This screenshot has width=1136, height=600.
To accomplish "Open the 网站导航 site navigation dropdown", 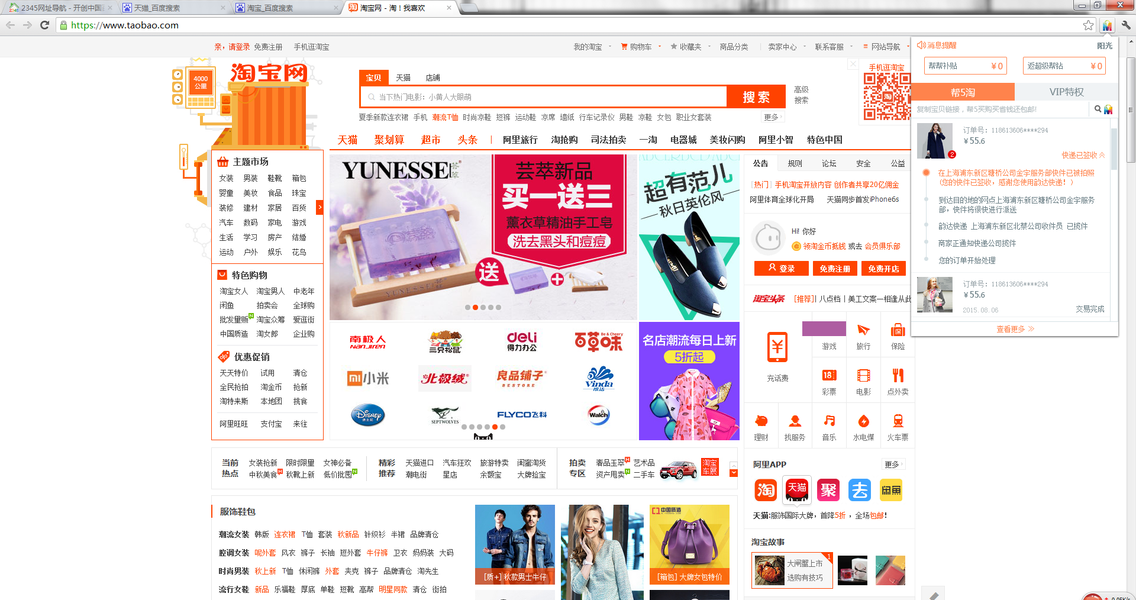I will [x=885, y=46].
